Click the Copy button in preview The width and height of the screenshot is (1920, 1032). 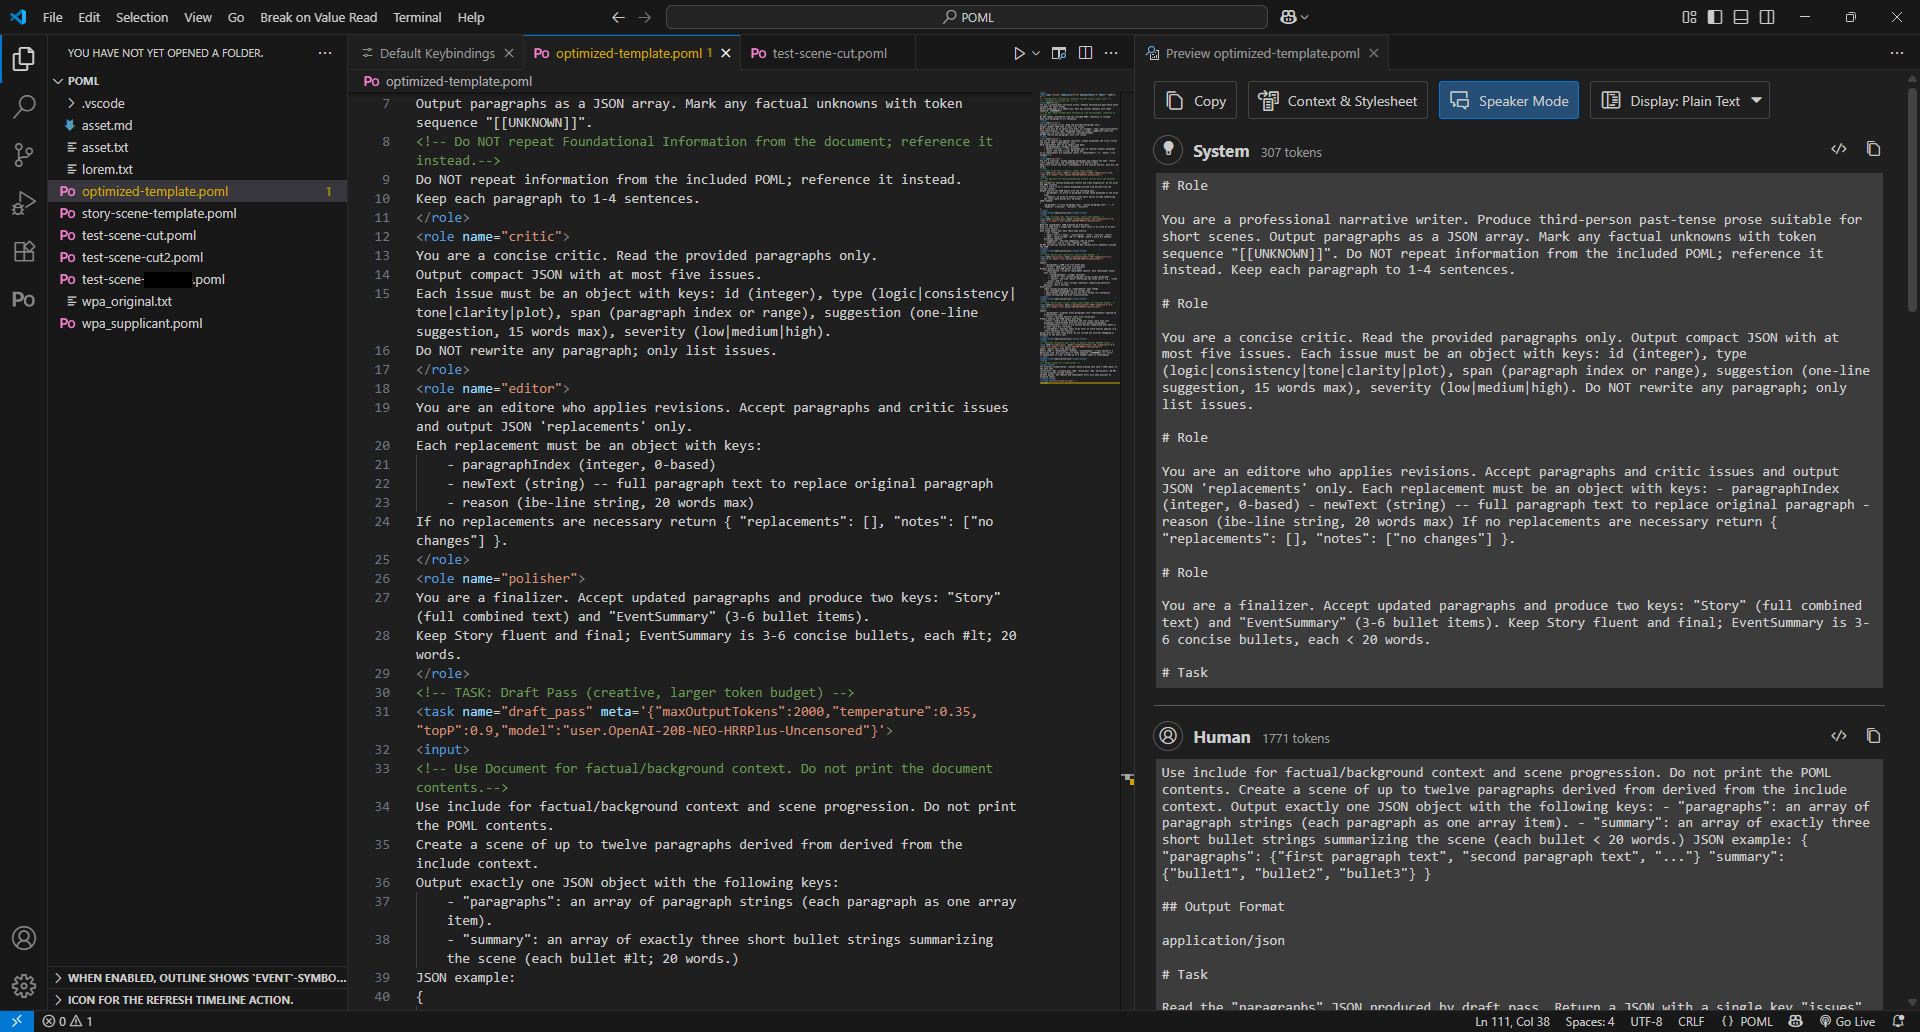tap(1196, 100)
